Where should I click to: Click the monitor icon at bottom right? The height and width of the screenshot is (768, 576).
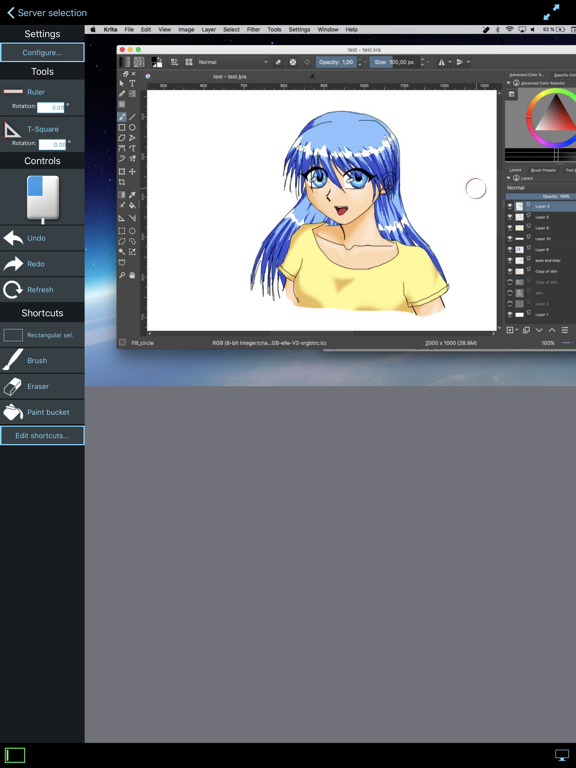(x=561, y=755)
